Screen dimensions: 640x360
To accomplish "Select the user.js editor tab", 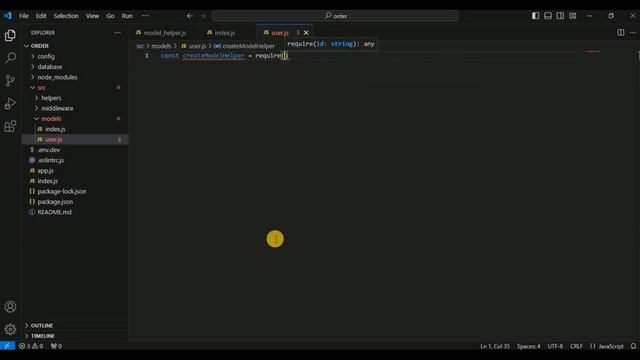I will (x=280, y=33).
